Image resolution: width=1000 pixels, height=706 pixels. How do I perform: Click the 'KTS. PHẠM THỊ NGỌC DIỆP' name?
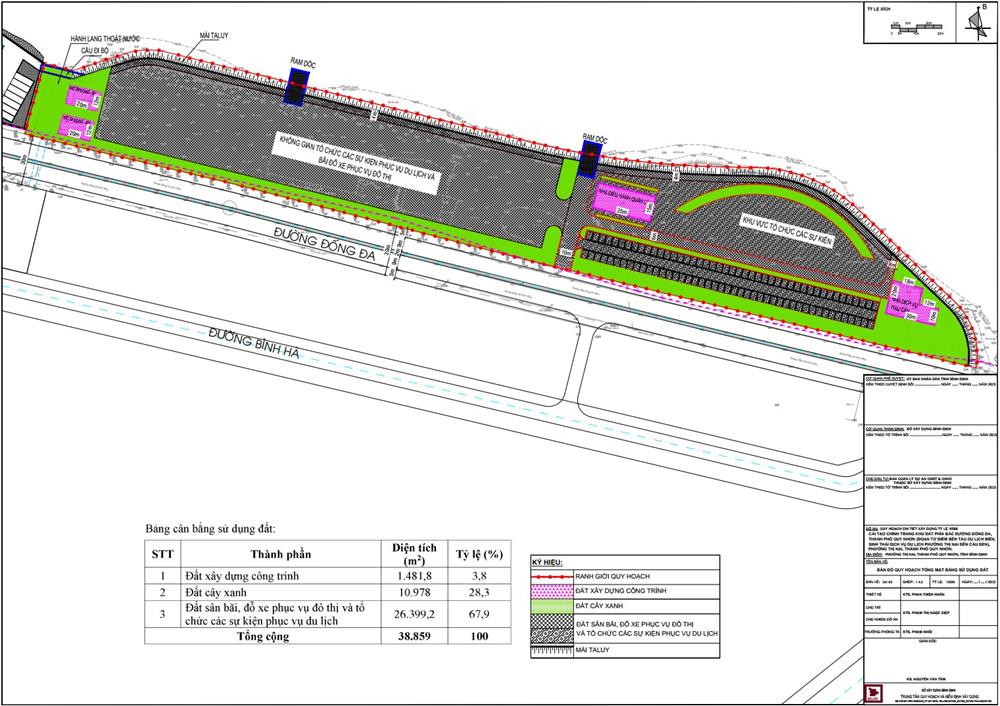point(927,612)
